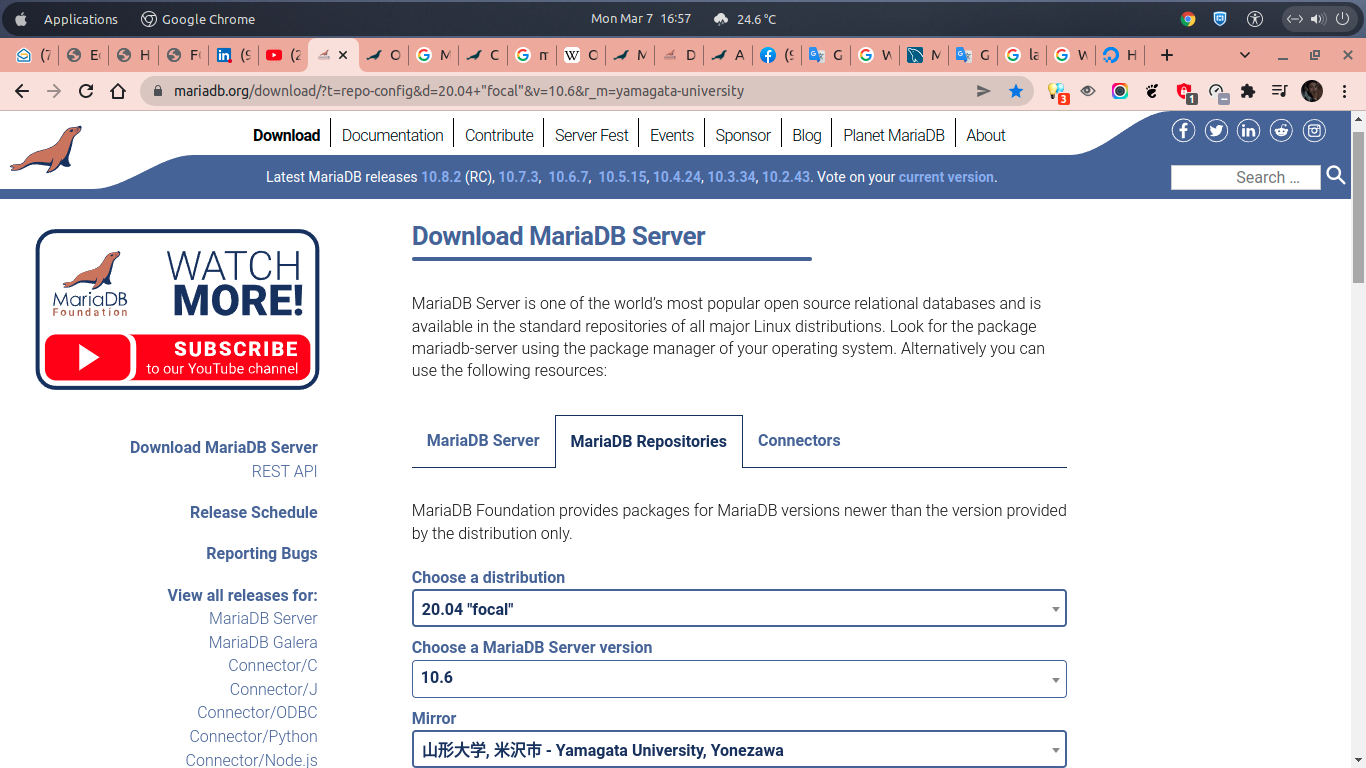Open the Sponsor nav item
Screen dimensions: 1366x768
[x=743, y=135]
